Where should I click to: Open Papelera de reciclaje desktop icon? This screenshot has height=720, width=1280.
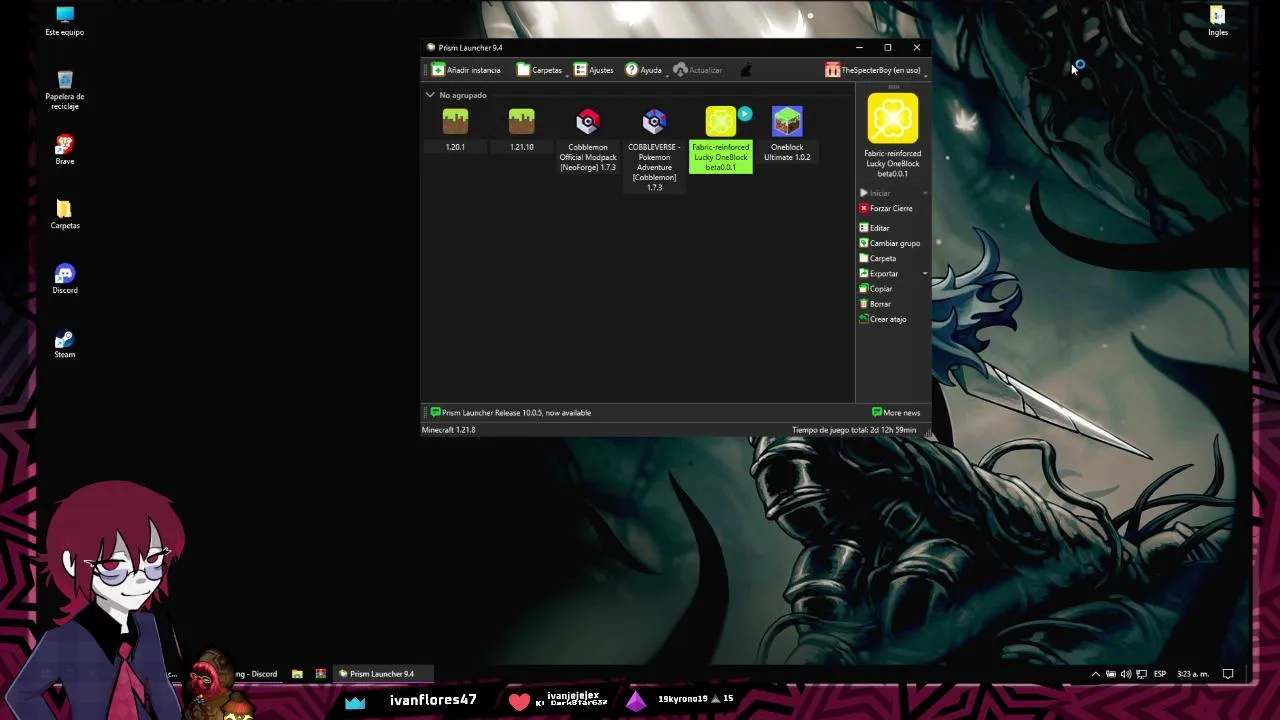pyautogui.click(x=65, y=90)
